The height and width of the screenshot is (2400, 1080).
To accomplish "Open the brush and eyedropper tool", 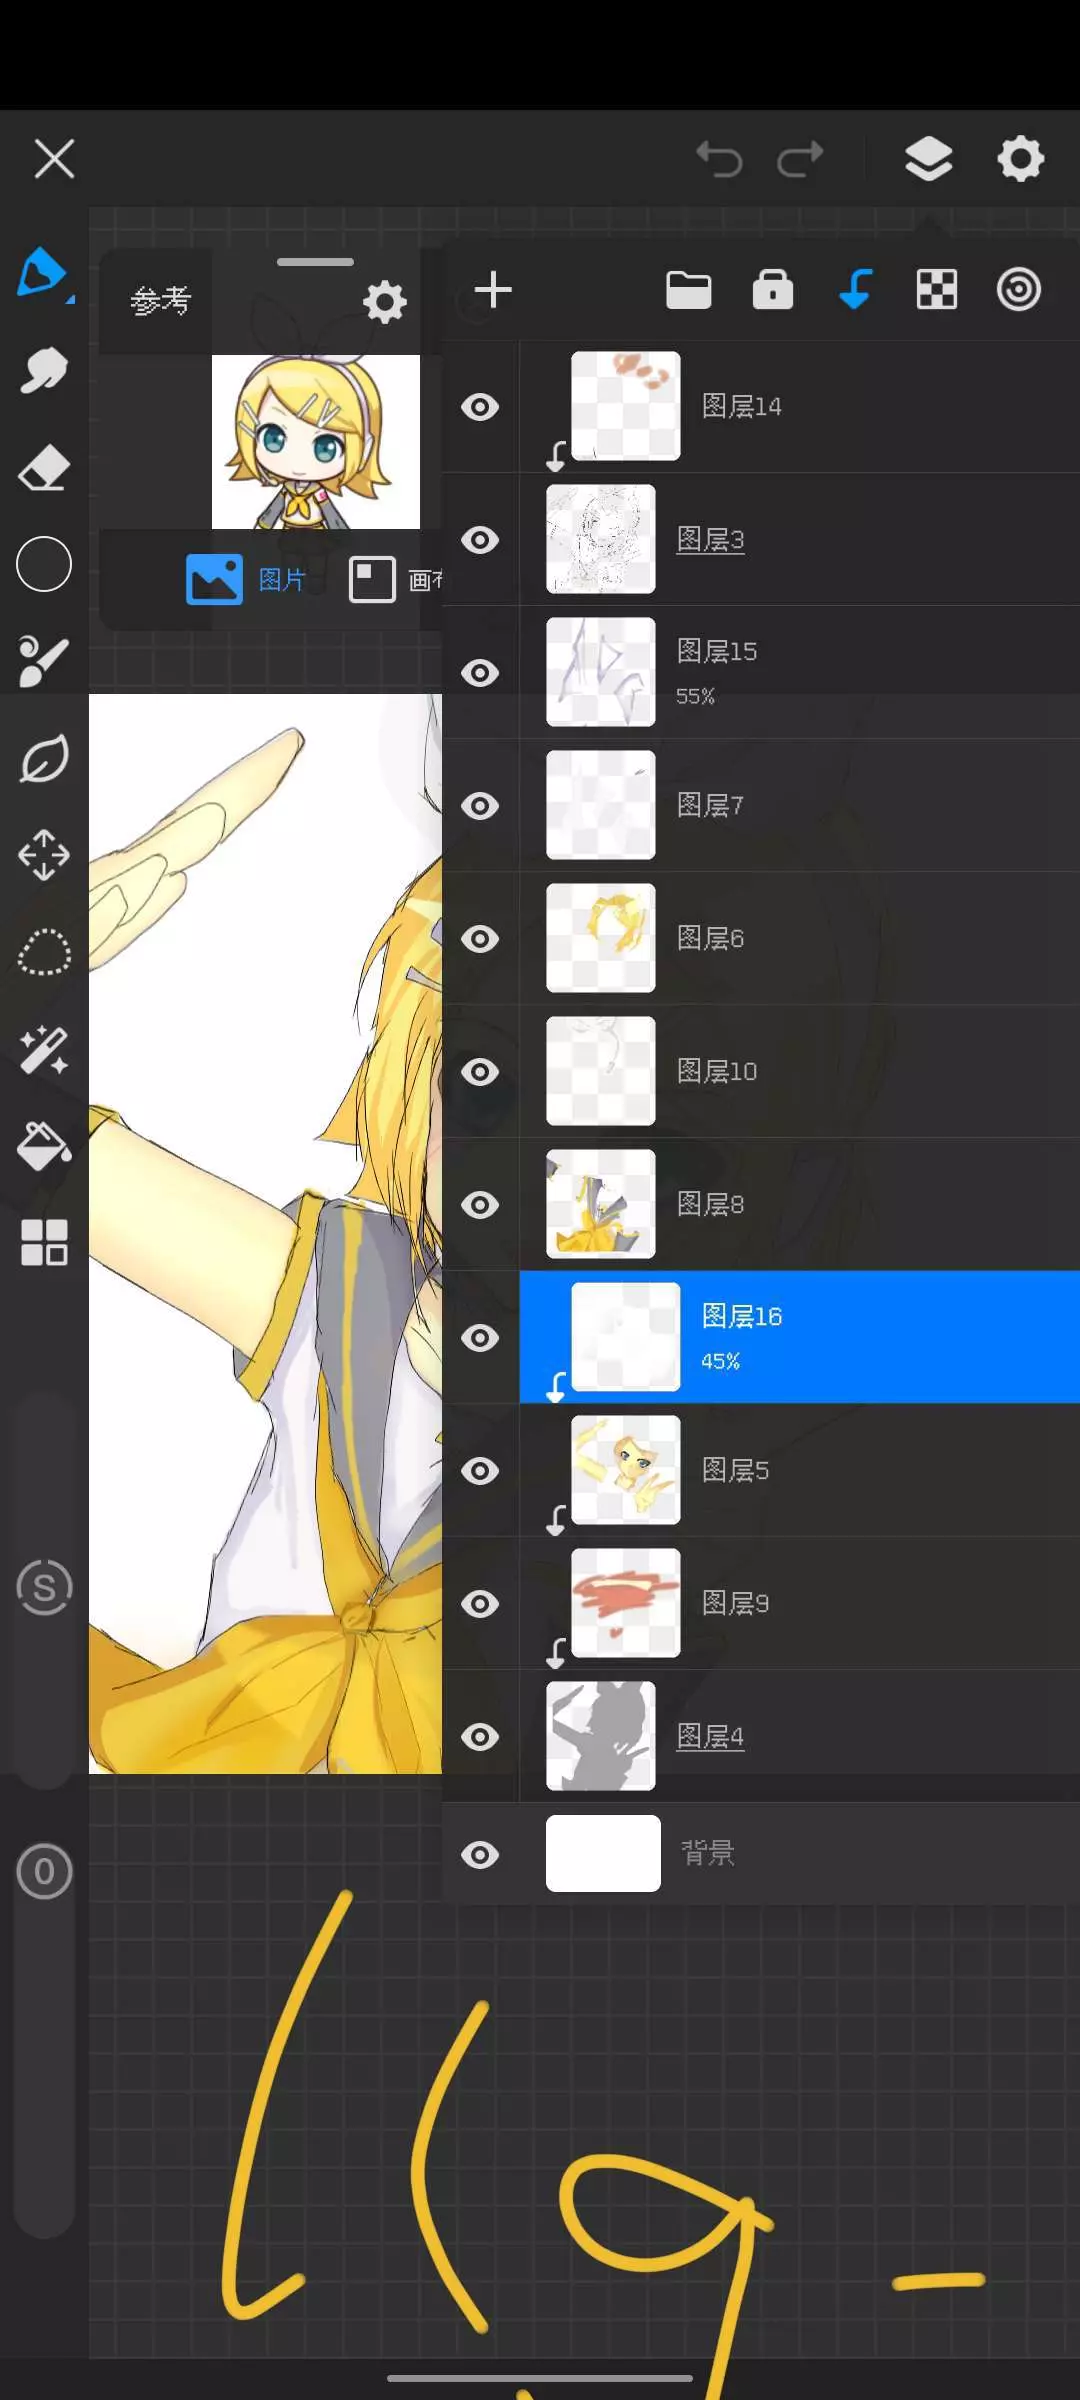I will pyautogui.click(x=44, y=661).
